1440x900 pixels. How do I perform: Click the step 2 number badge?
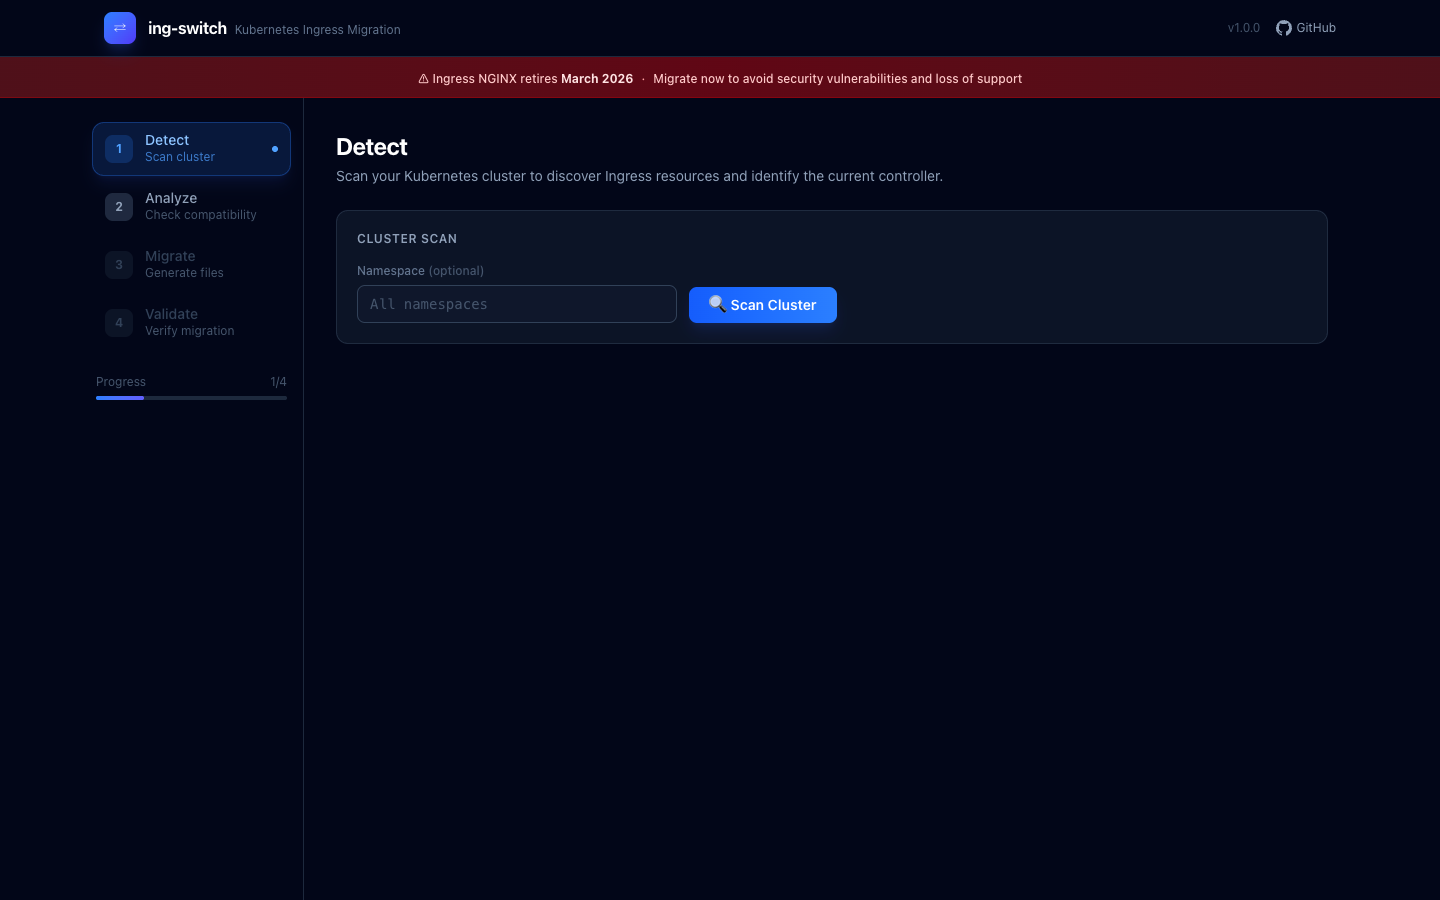tap(119, 207)
